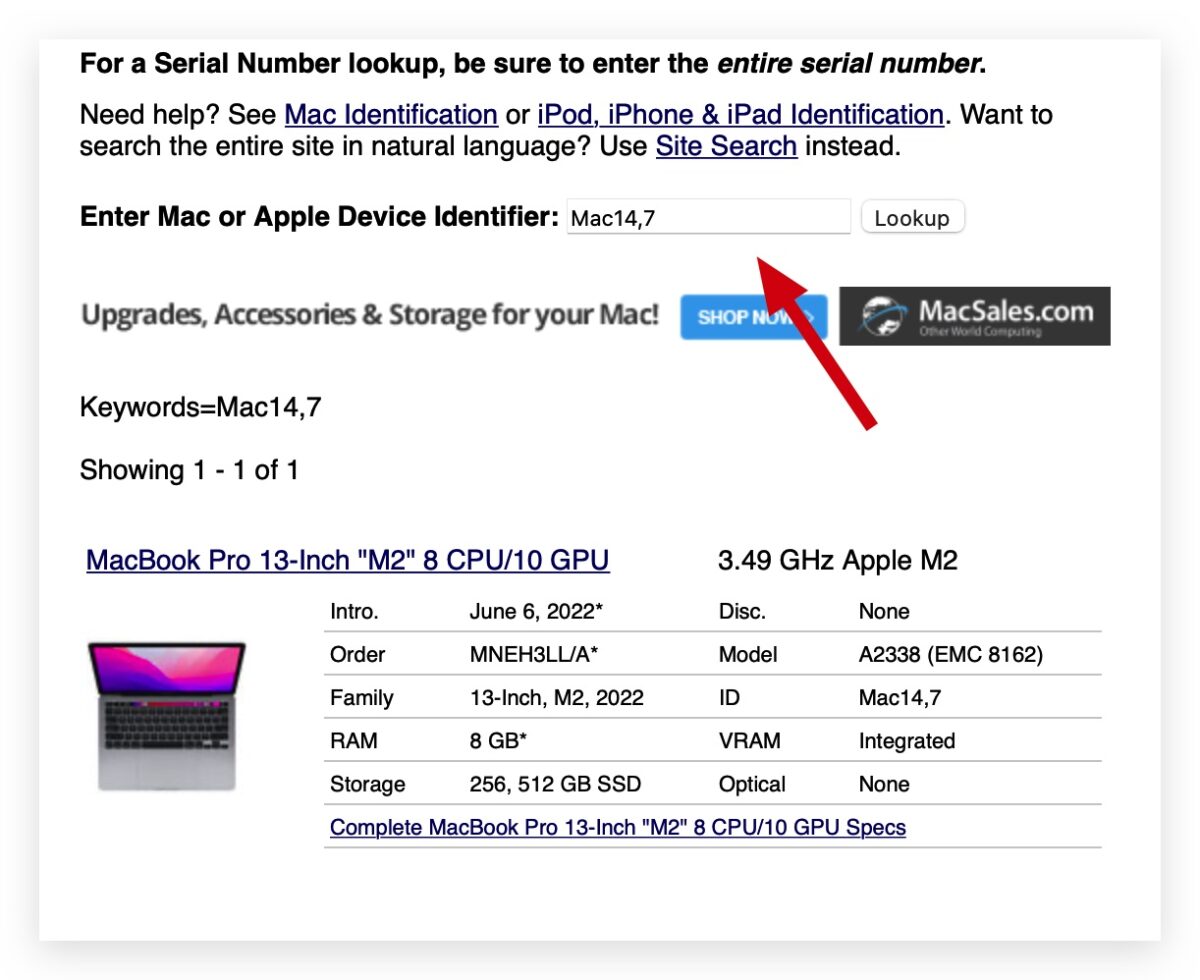Select the family value 13-Inch, M2, 2022

point(557,698)
